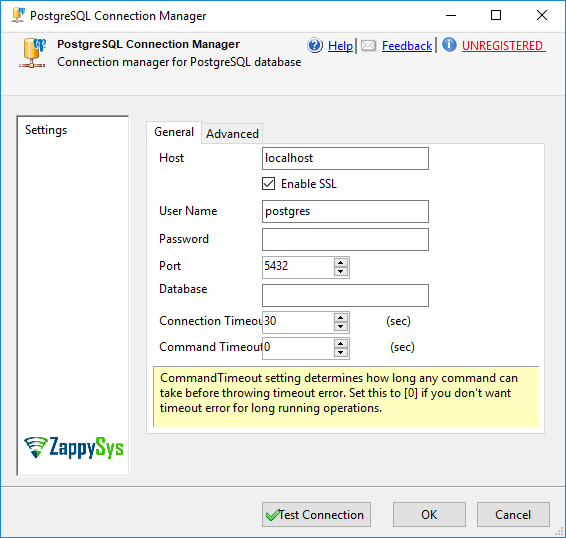Screen dimensions: 566x538
Task: Maximize the Connection Manager window
Action: click(x=496, y=16)
